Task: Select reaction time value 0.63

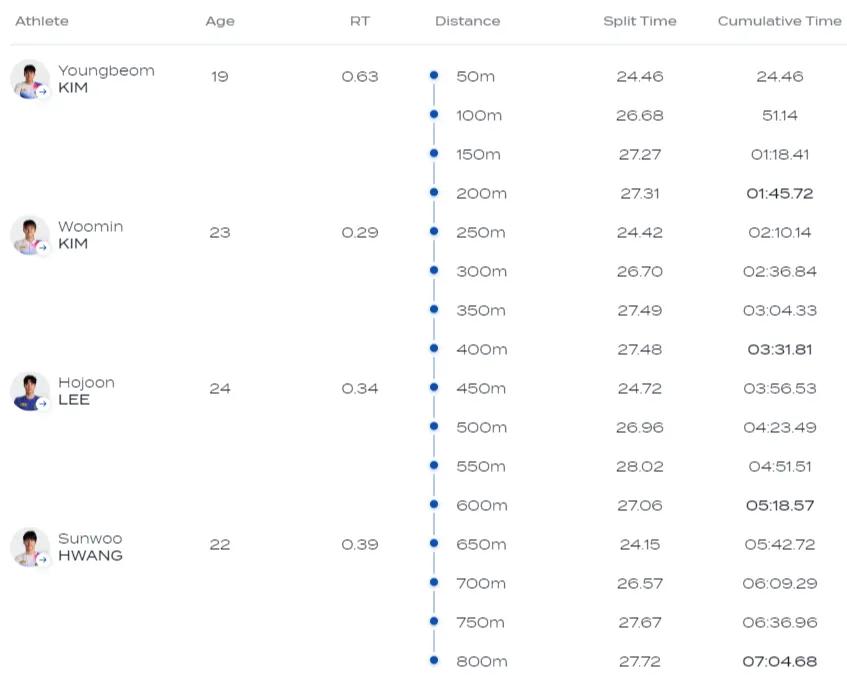Action: tap(360, 77)
